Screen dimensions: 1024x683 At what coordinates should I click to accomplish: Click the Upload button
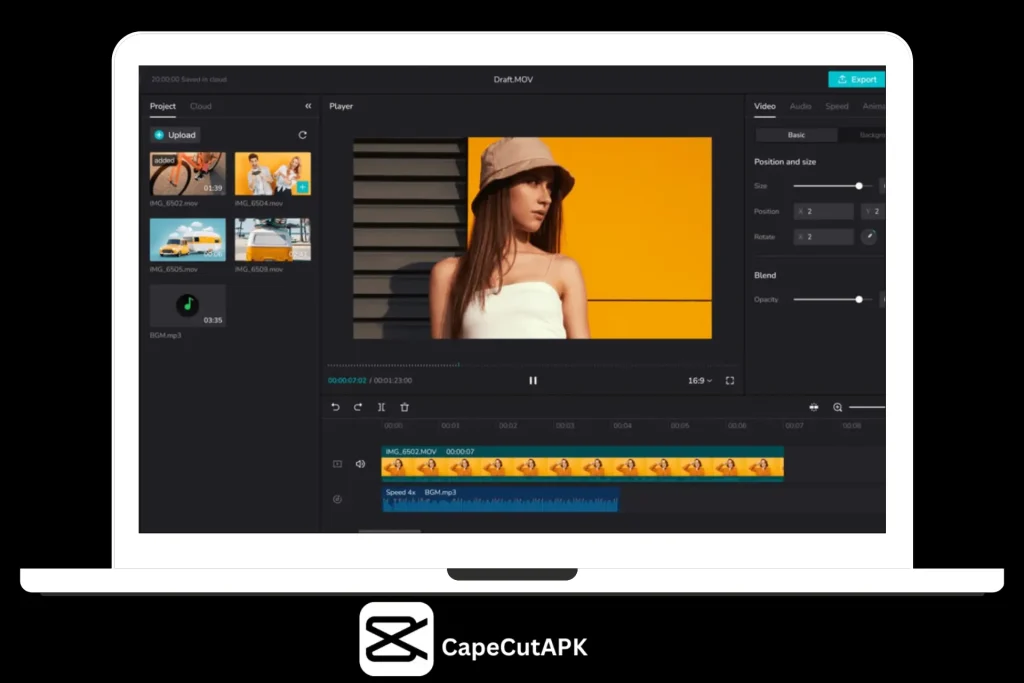(175, 135)
